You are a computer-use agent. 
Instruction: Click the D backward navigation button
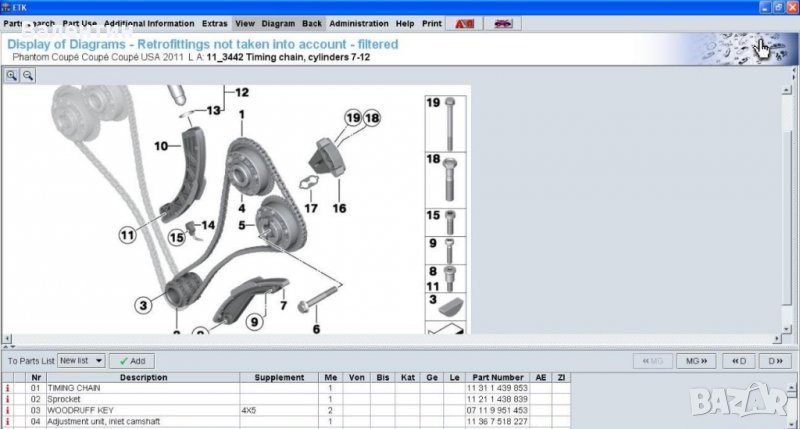click(739, 360)
